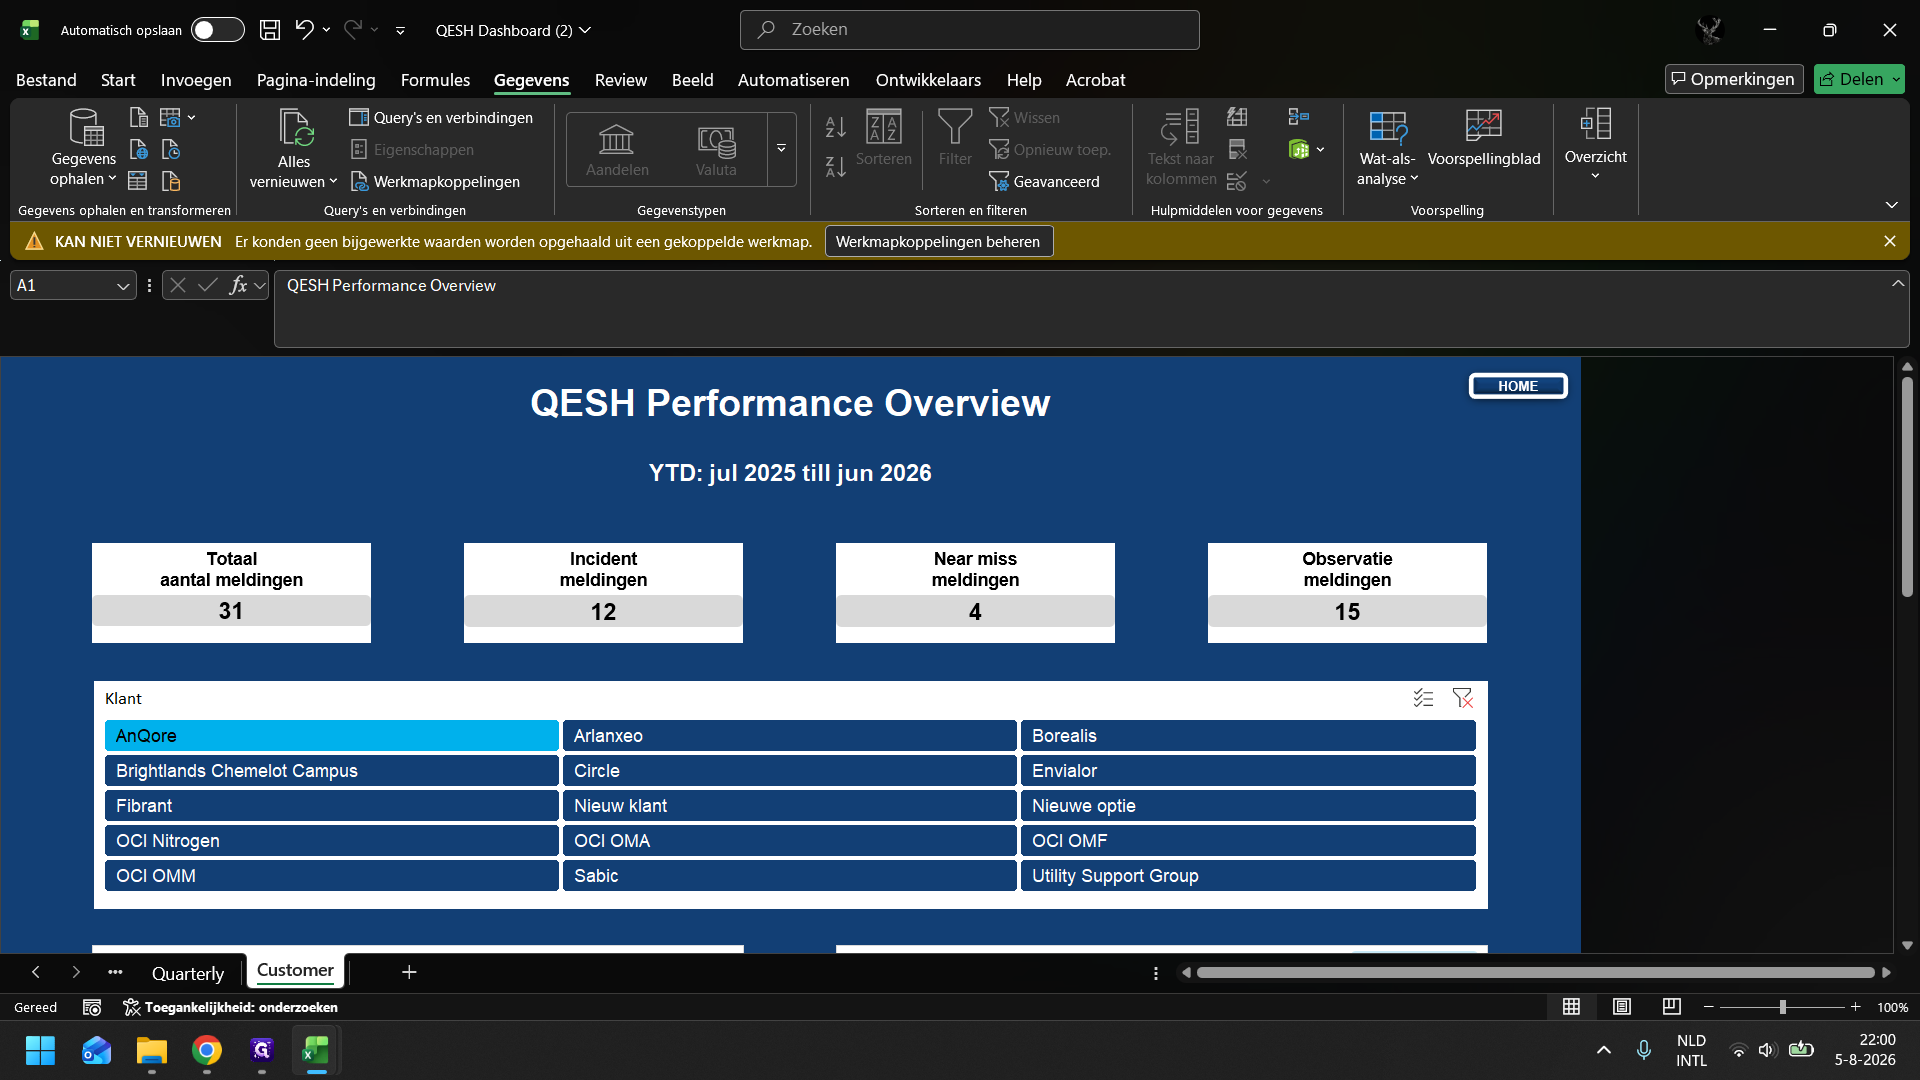The height and width of the screenshot is (1080, 1920).
Task: Expand the Name Box dropdown arrow
Action: pos(123,286)
